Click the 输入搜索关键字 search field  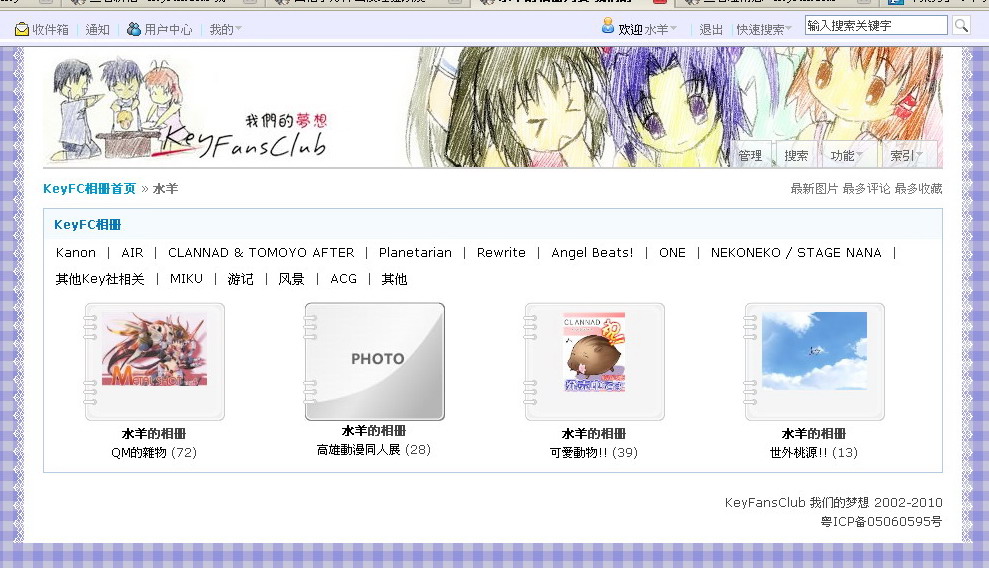point(875,26)
